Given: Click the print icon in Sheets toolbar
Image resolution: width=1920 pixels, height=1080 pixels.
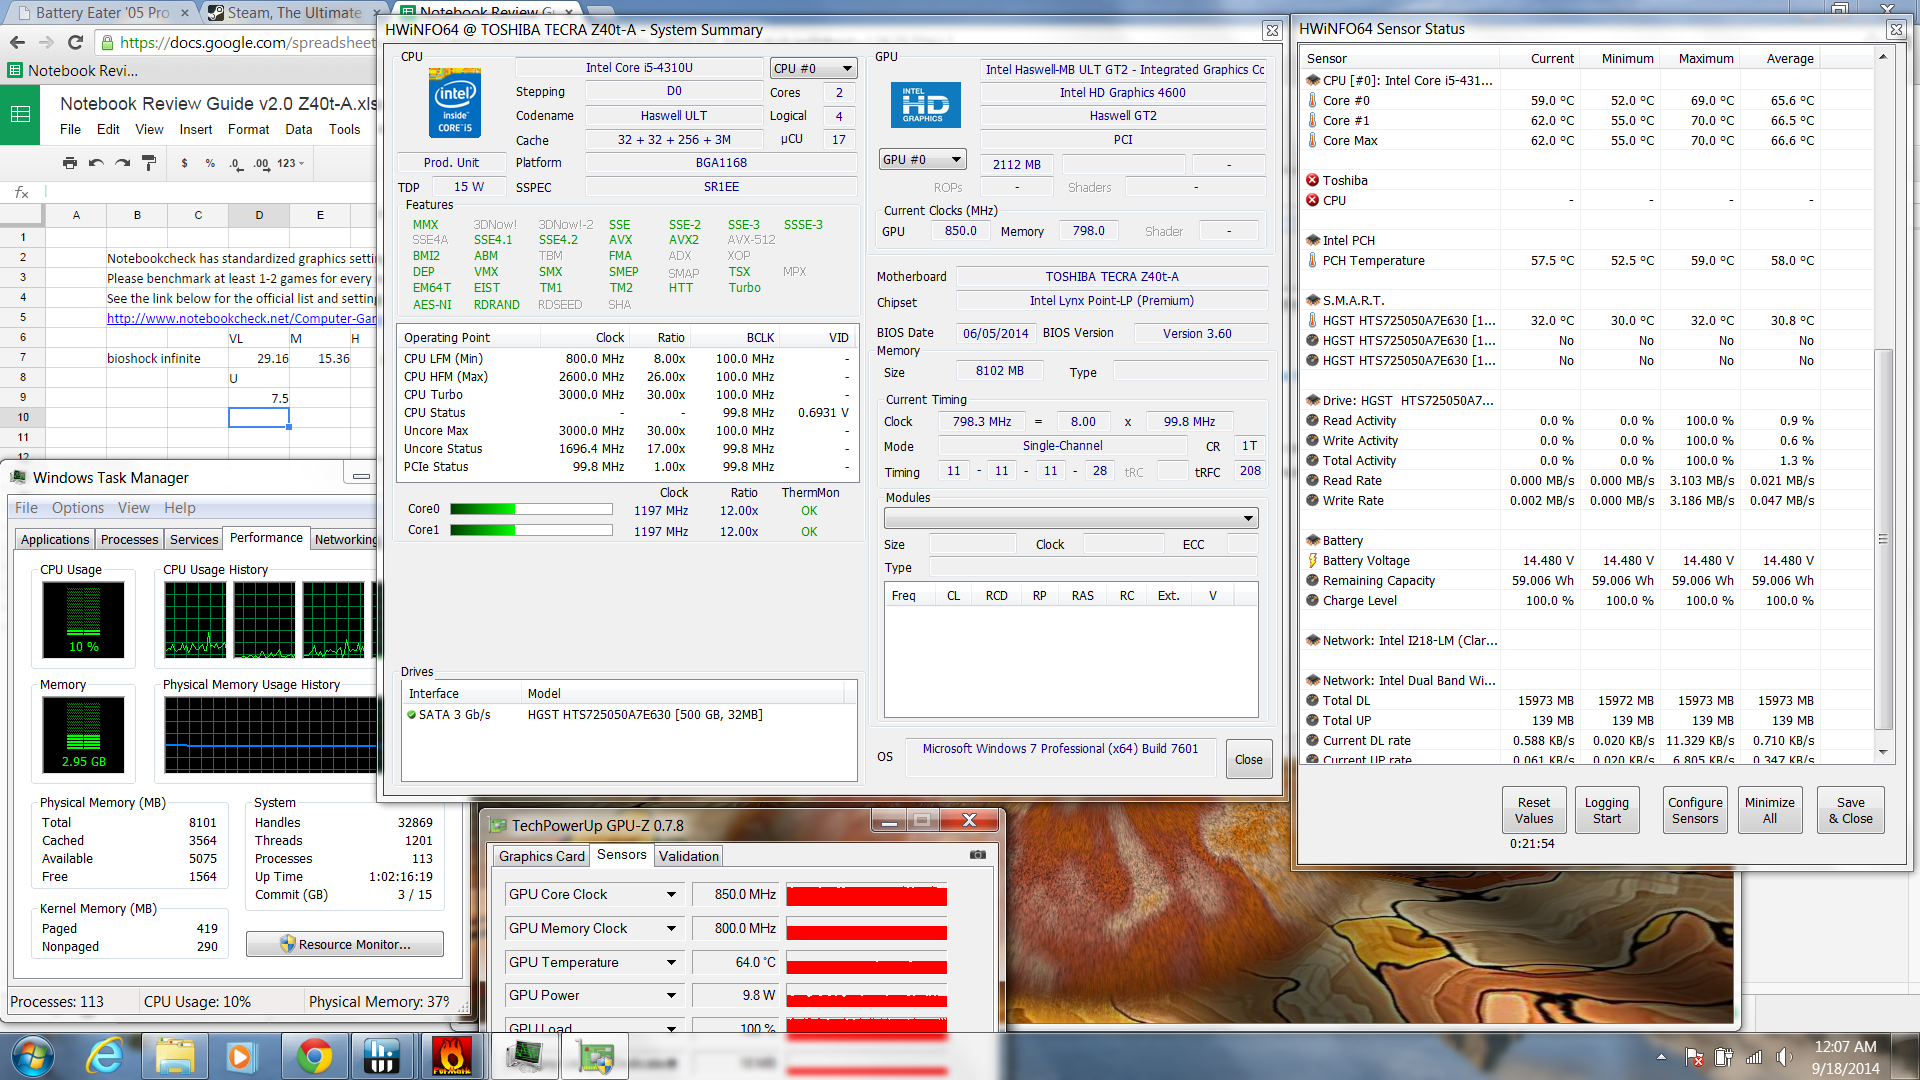Looking at the screenshot, I should [69, 163].
